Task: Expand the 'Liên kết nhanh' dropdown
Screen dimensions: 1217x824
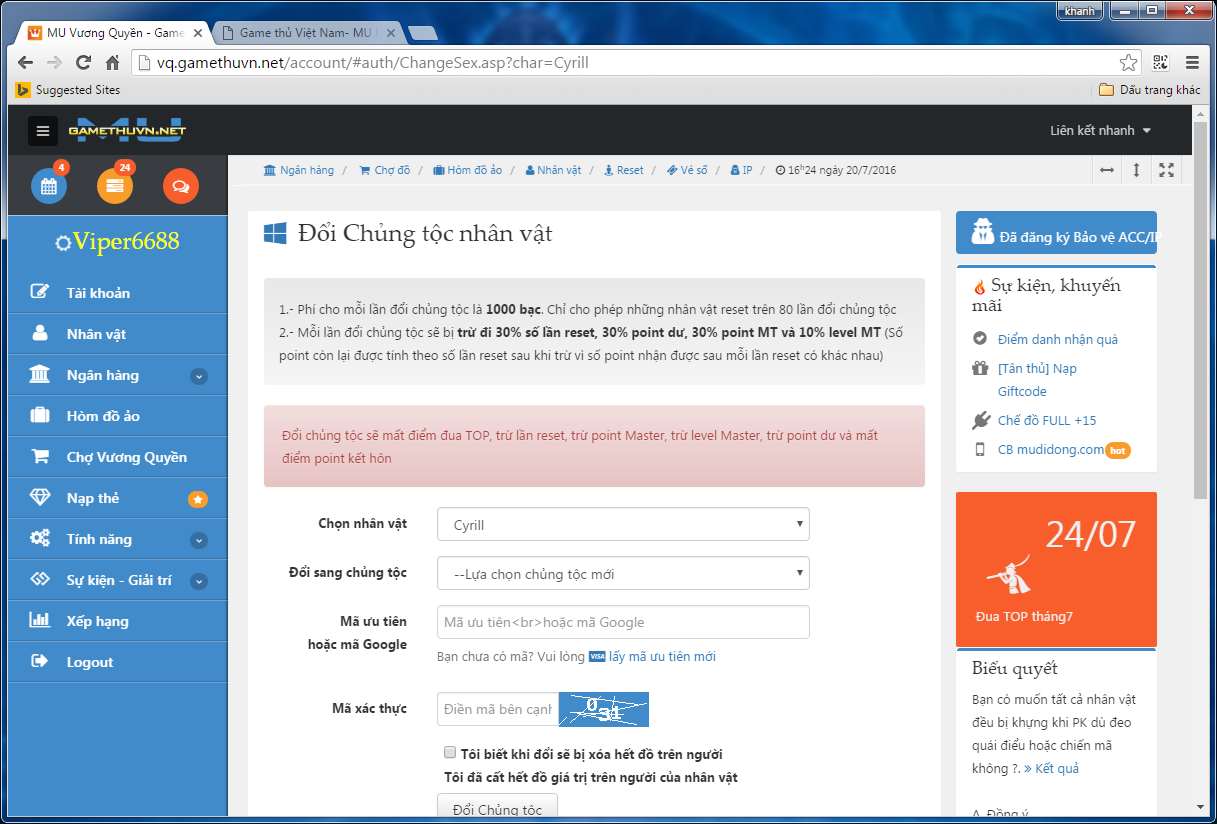Action: 1100,131
